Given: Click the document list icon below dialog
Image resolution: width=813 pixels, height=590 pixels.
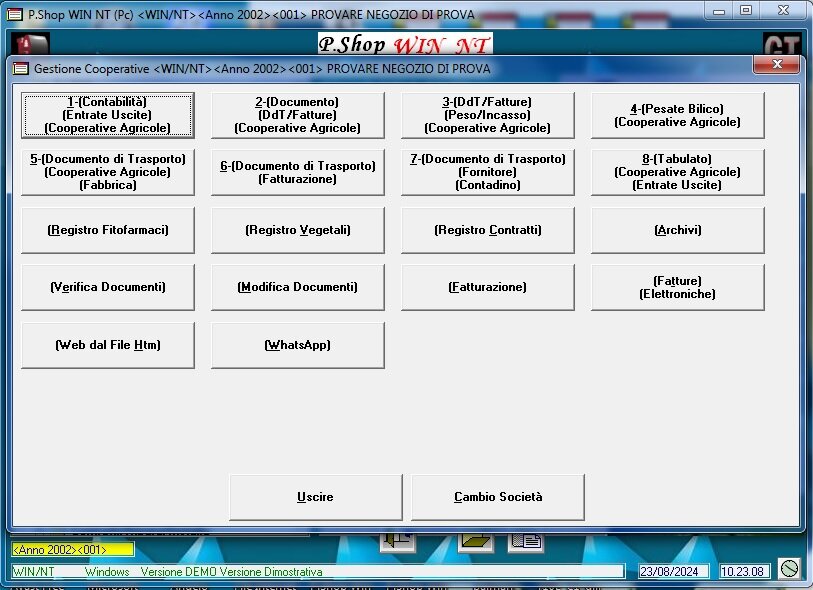Looking at the screenshot, I should coord(525,542).
